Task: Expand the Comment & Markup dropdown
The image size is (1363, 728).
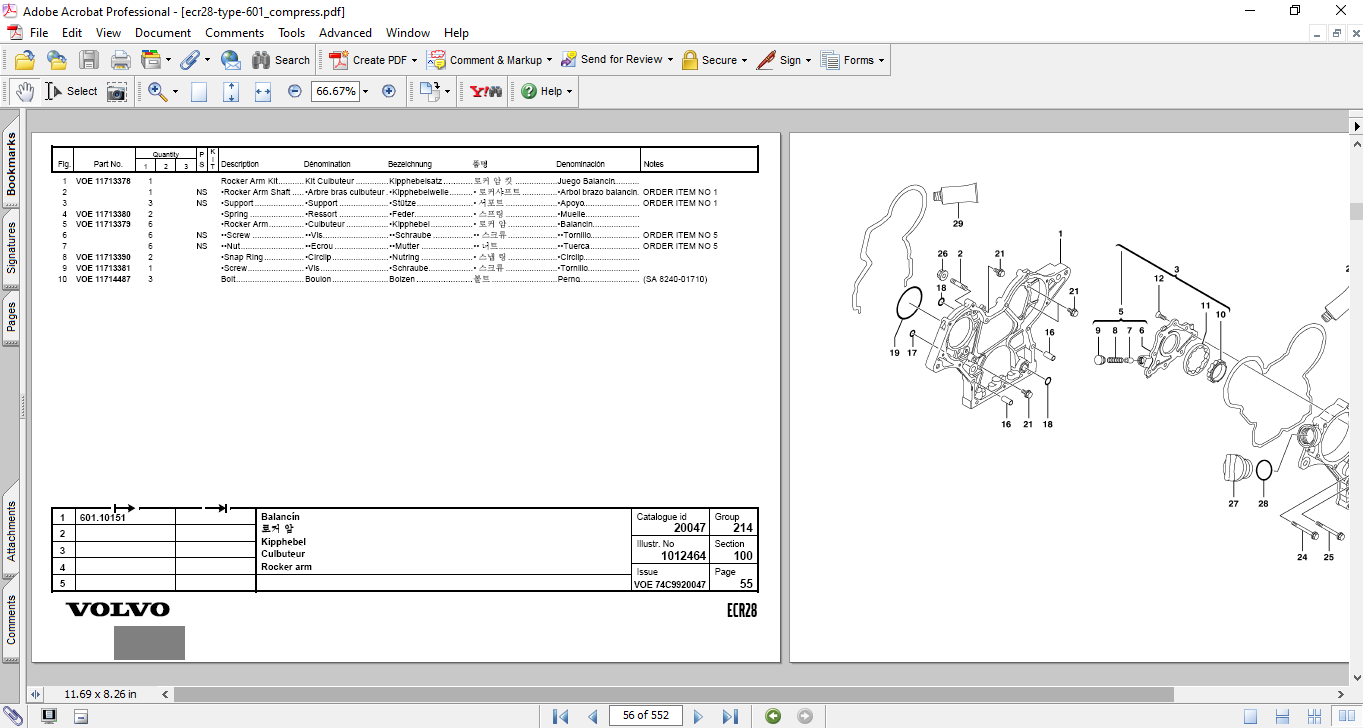Action: [x=549, y=60]
